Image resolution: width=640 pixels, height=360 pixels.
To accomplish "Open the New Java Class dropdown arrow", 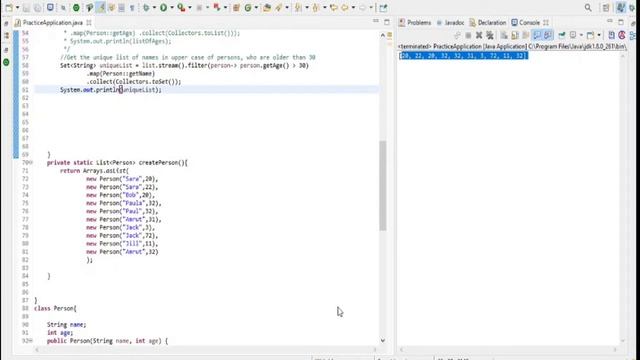I will pyautogui.click(x=256, y=8).
